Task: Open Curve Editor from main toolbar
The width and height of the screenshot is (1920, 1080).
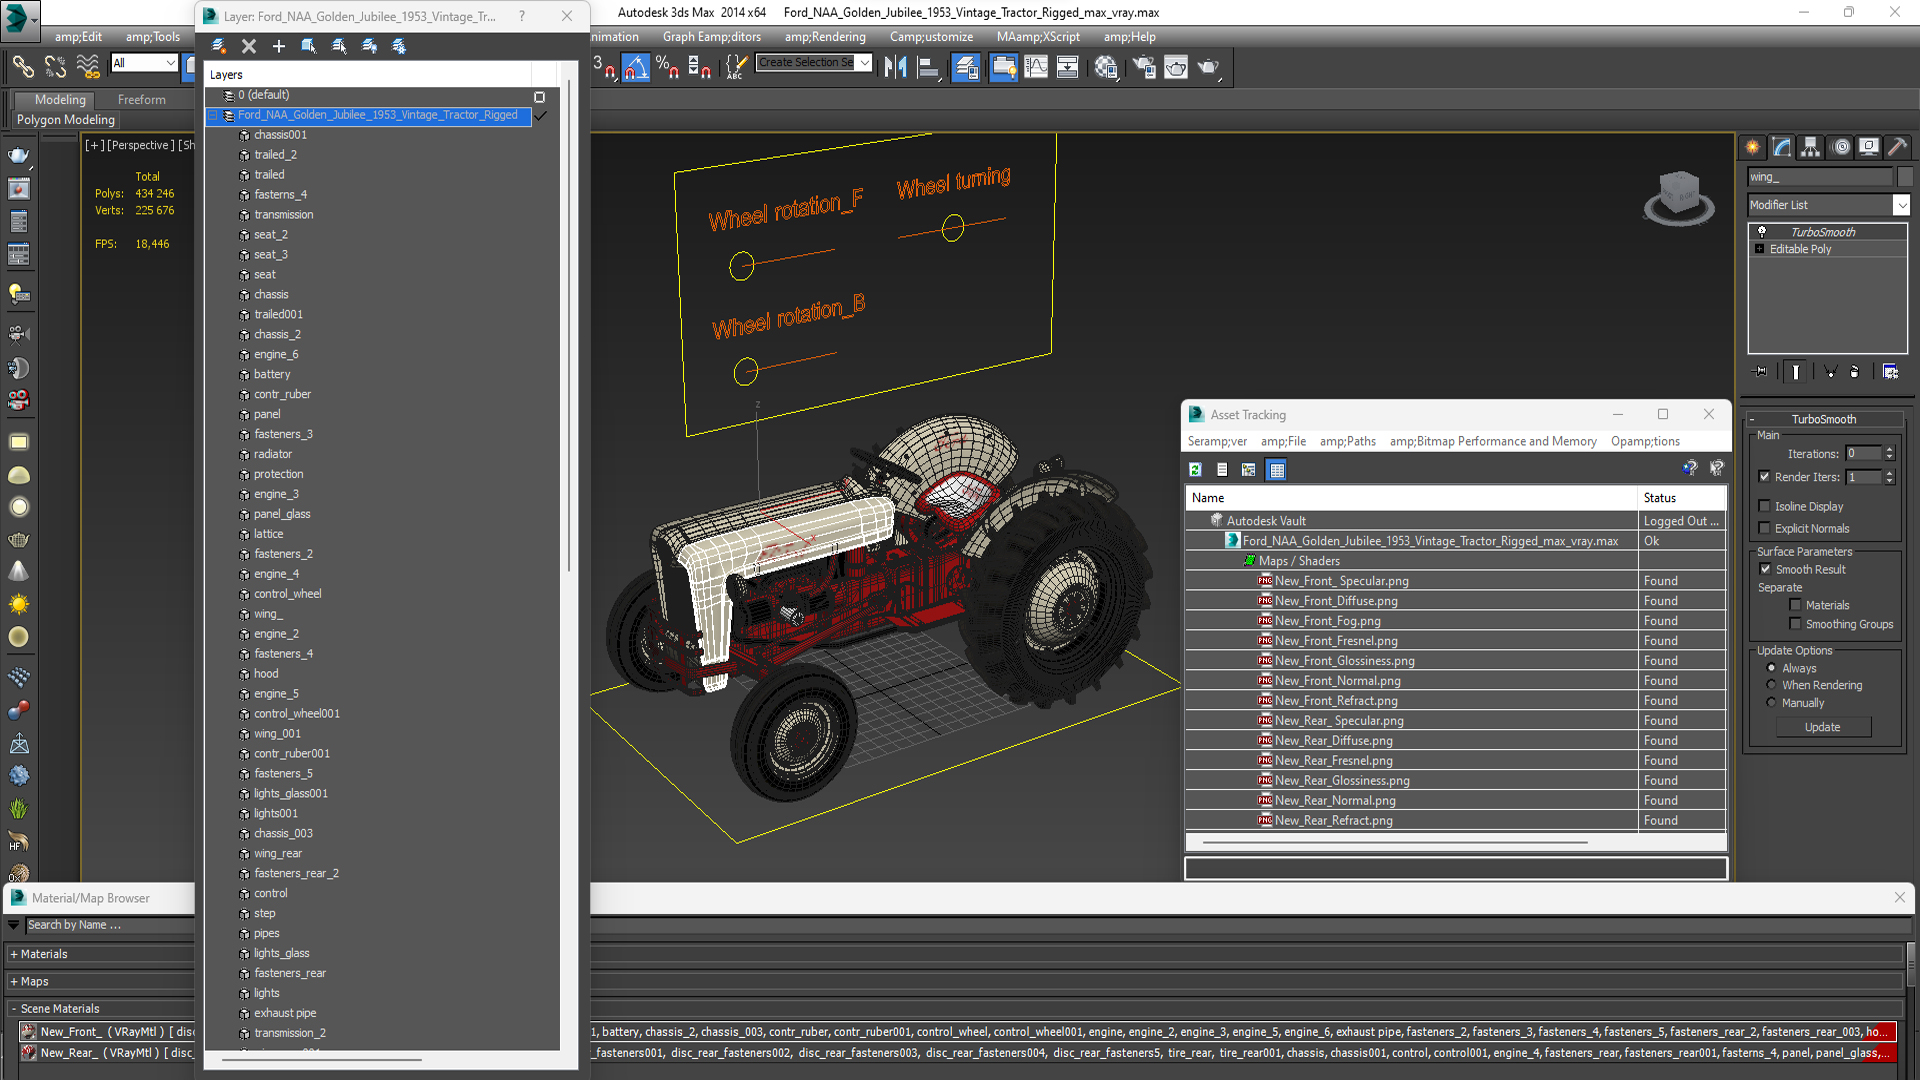Action: [x=1036, y=67]
